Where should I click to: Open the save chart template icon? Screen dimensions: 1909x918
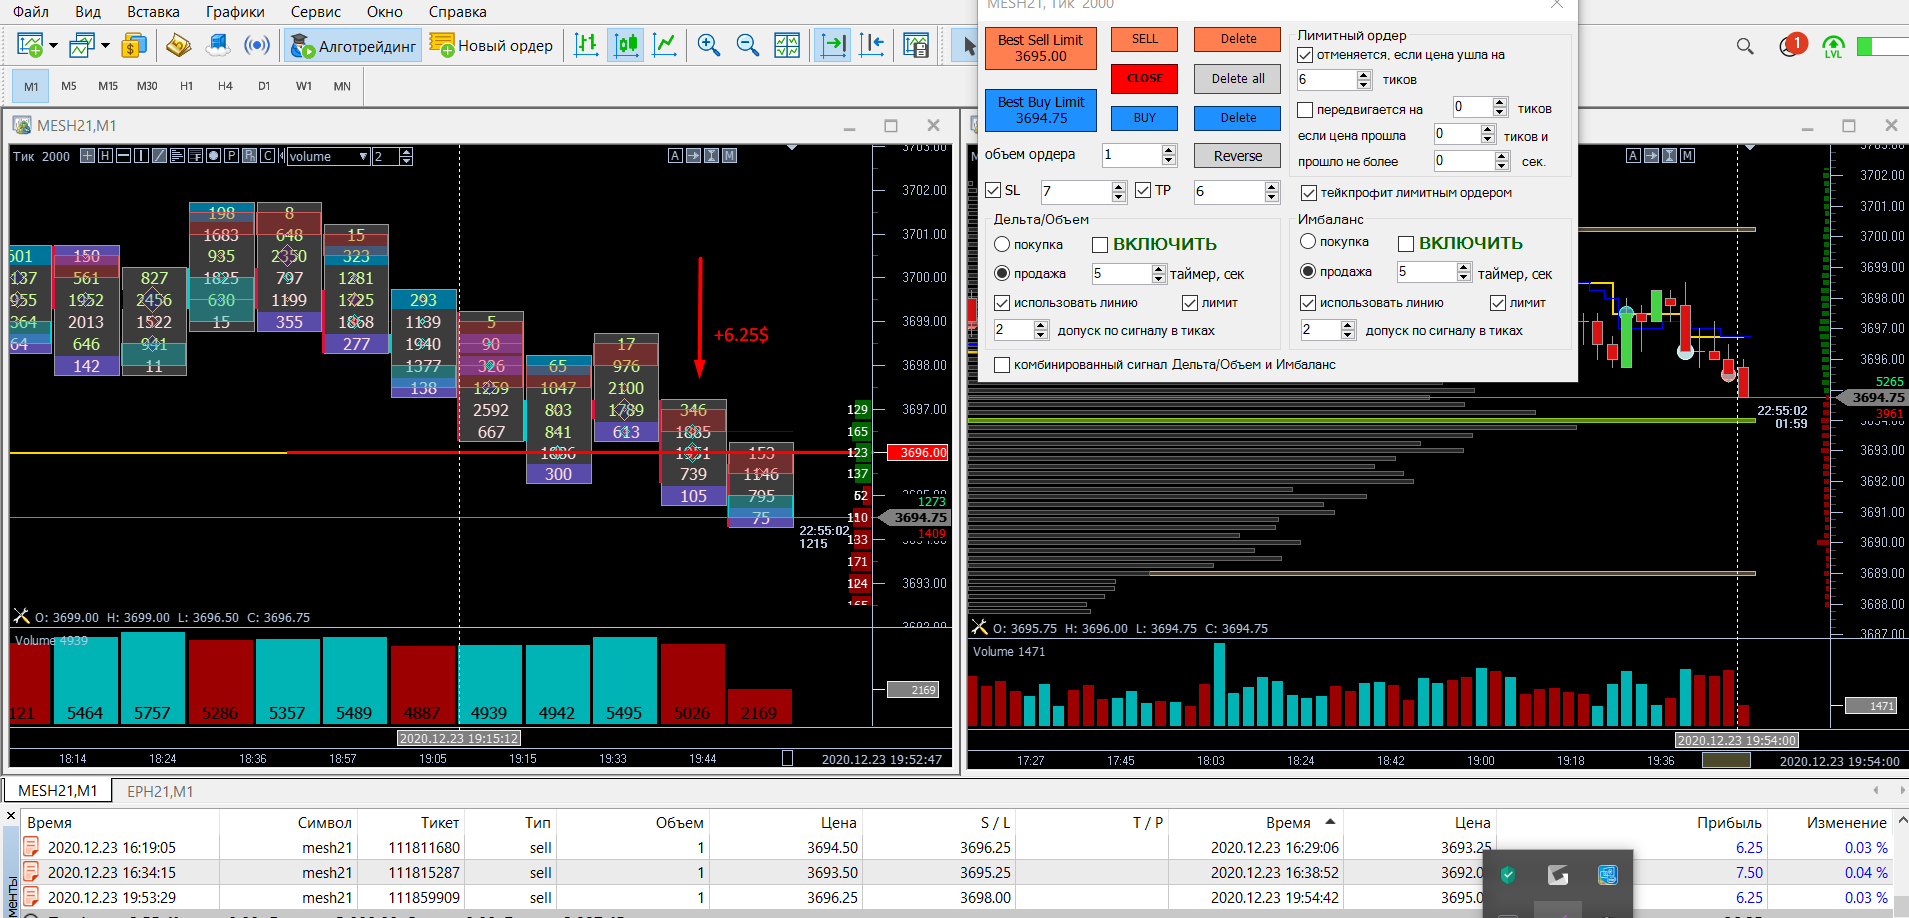pos(916,45)
